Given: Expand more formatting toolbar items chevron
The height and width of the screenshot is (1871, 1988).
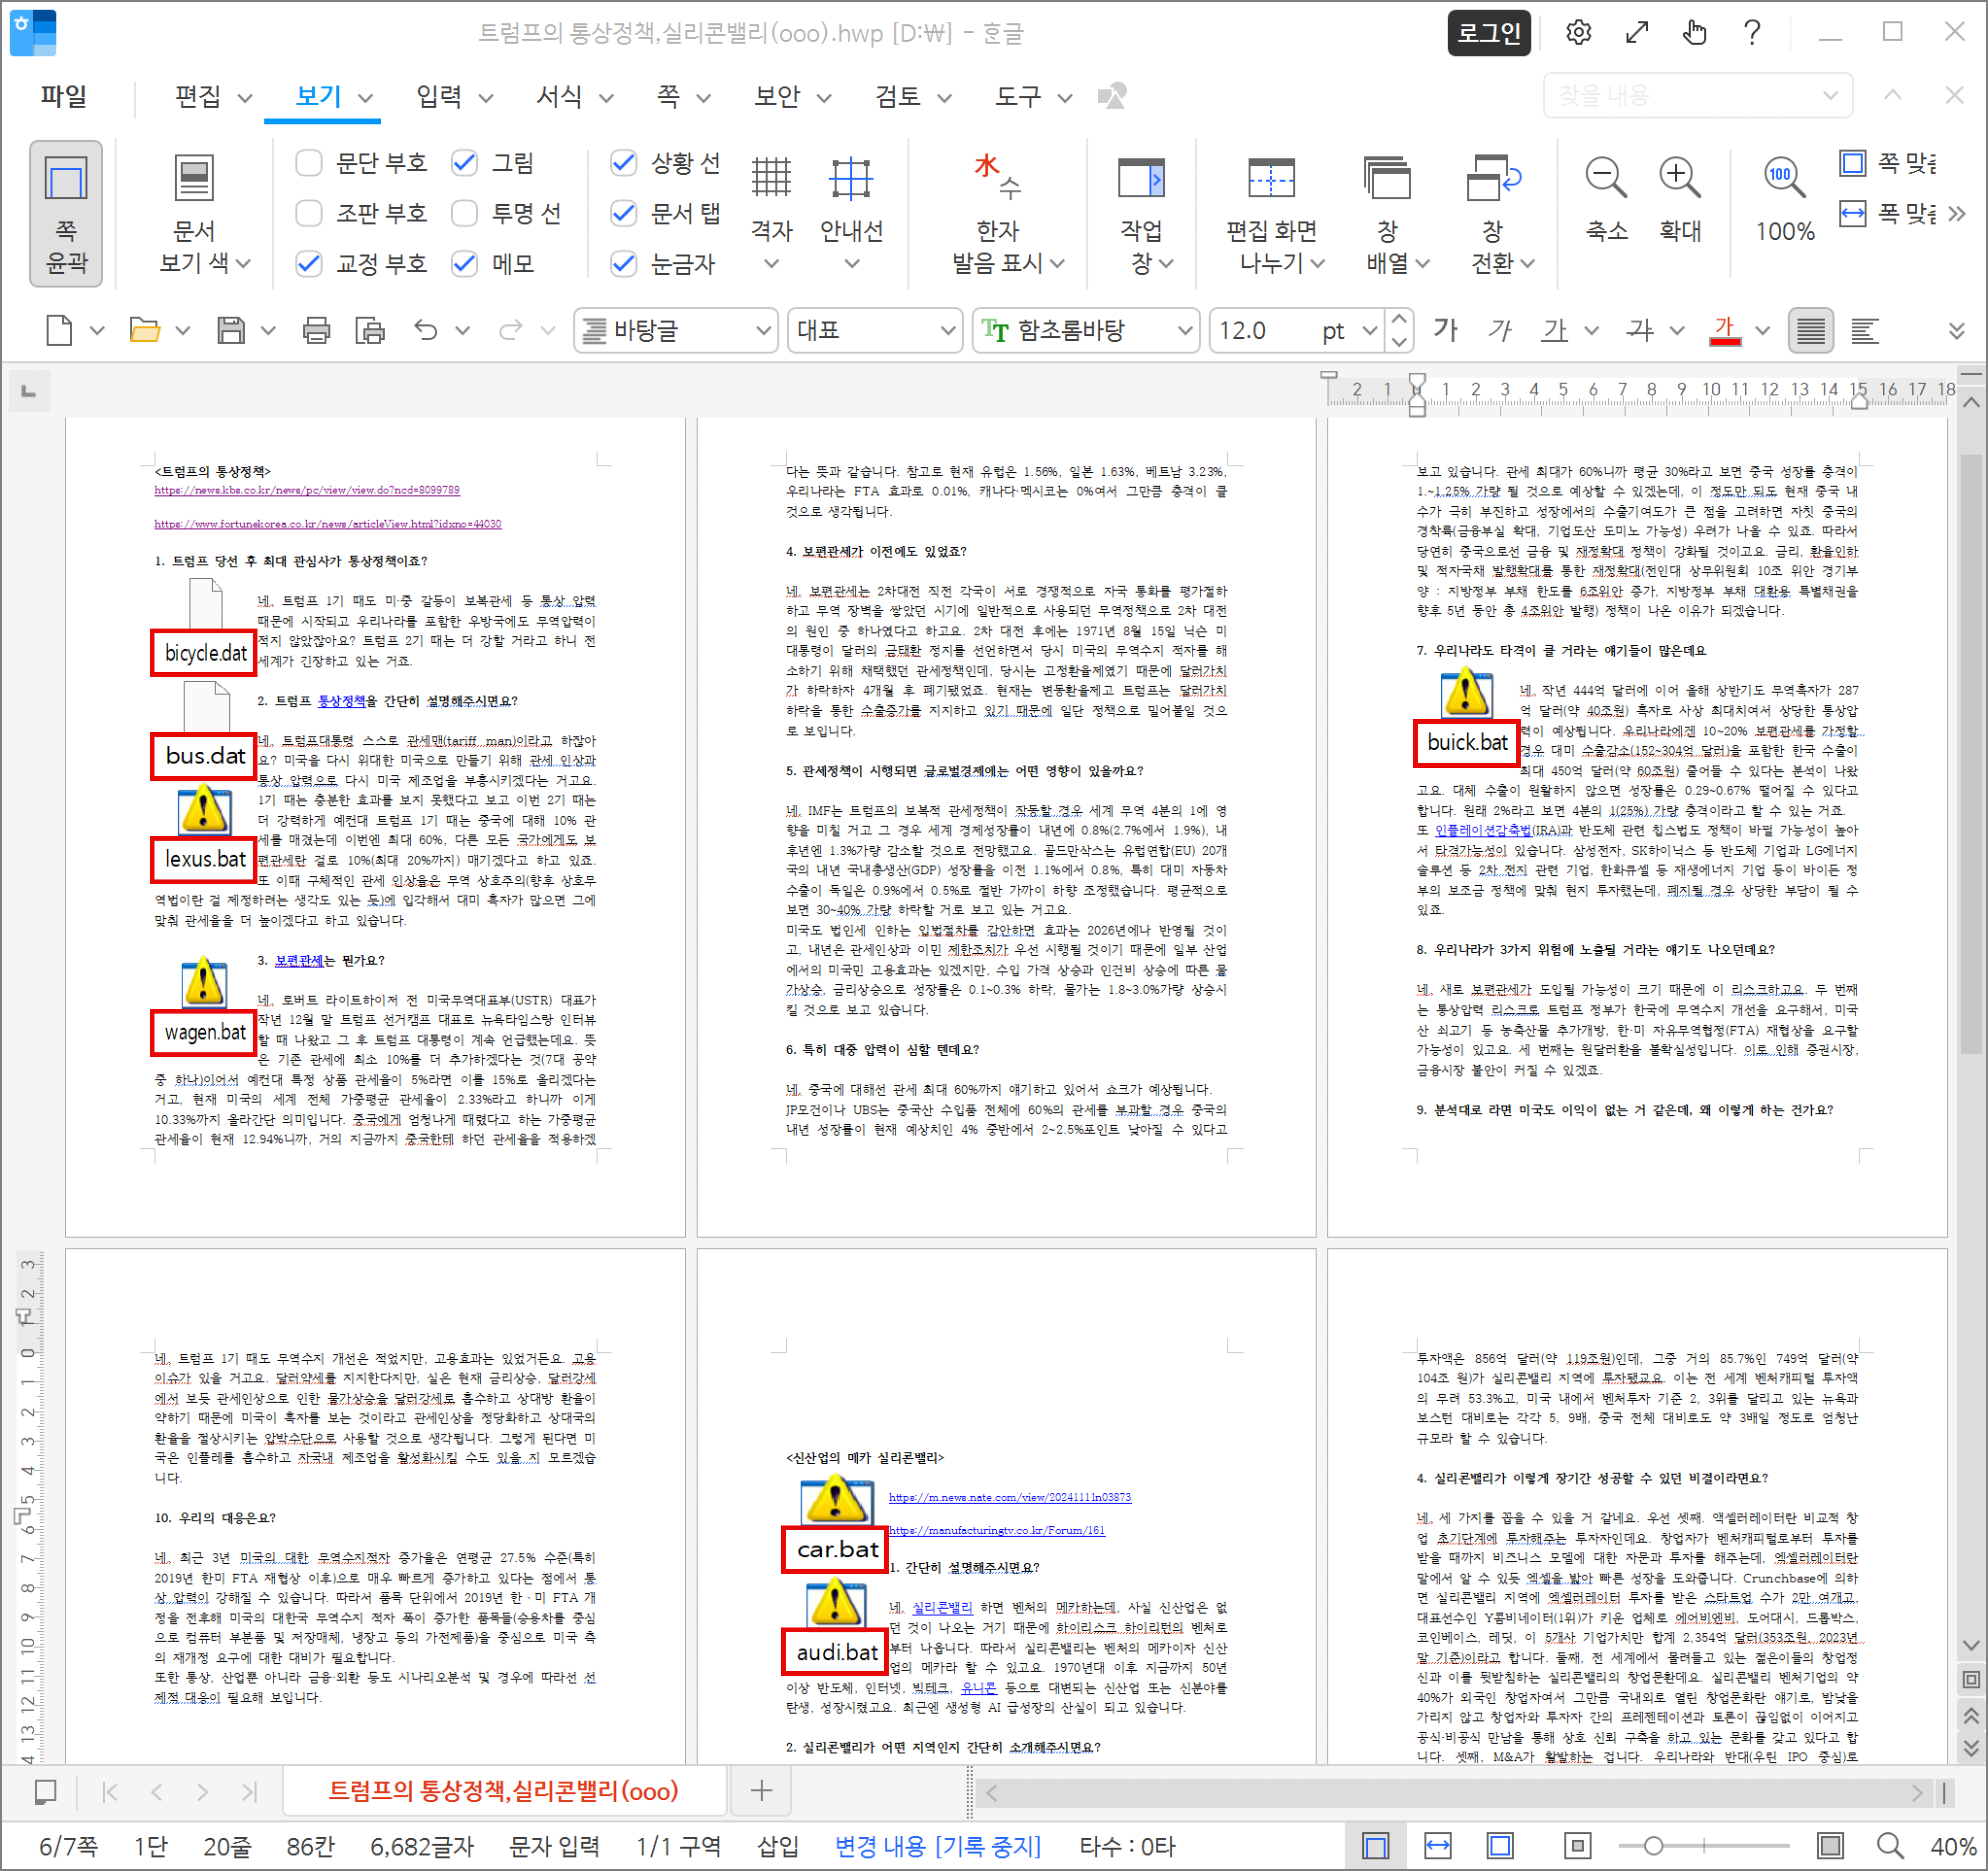Looking at the screenshot, I should 1957,331.
